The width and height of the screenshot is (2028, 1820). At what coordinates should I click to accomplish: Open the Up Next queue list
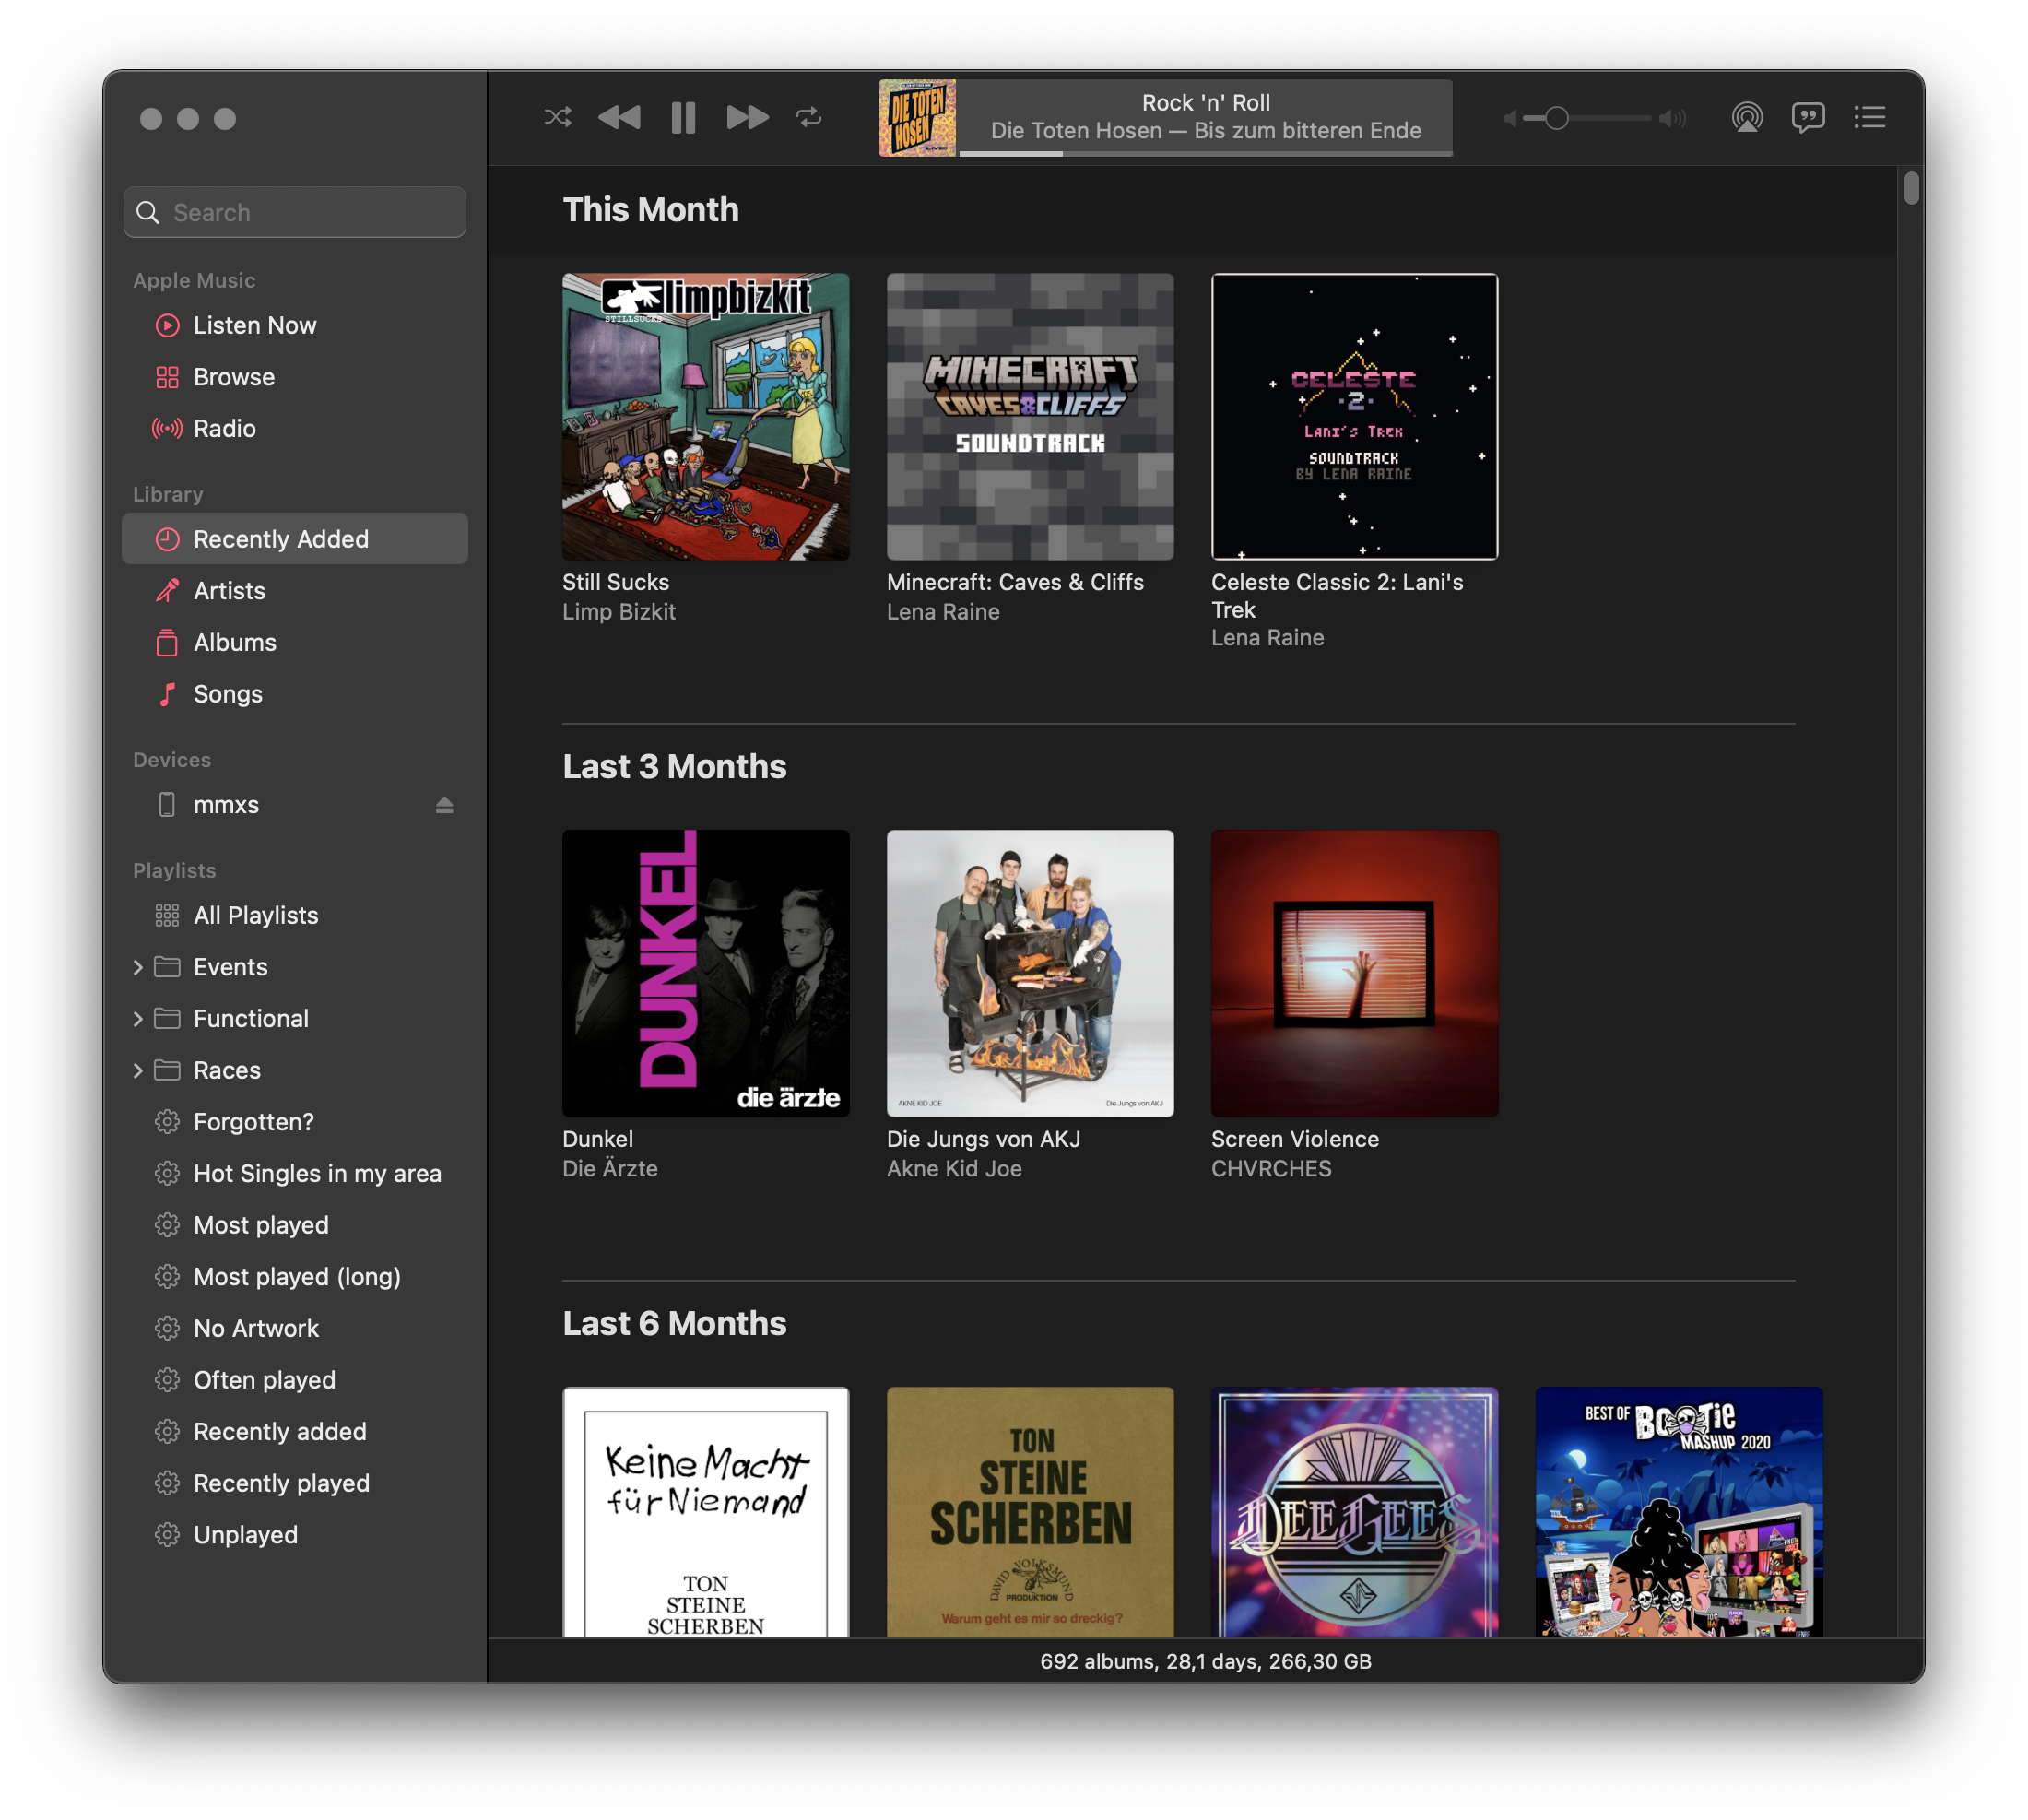pos(1869,118)
